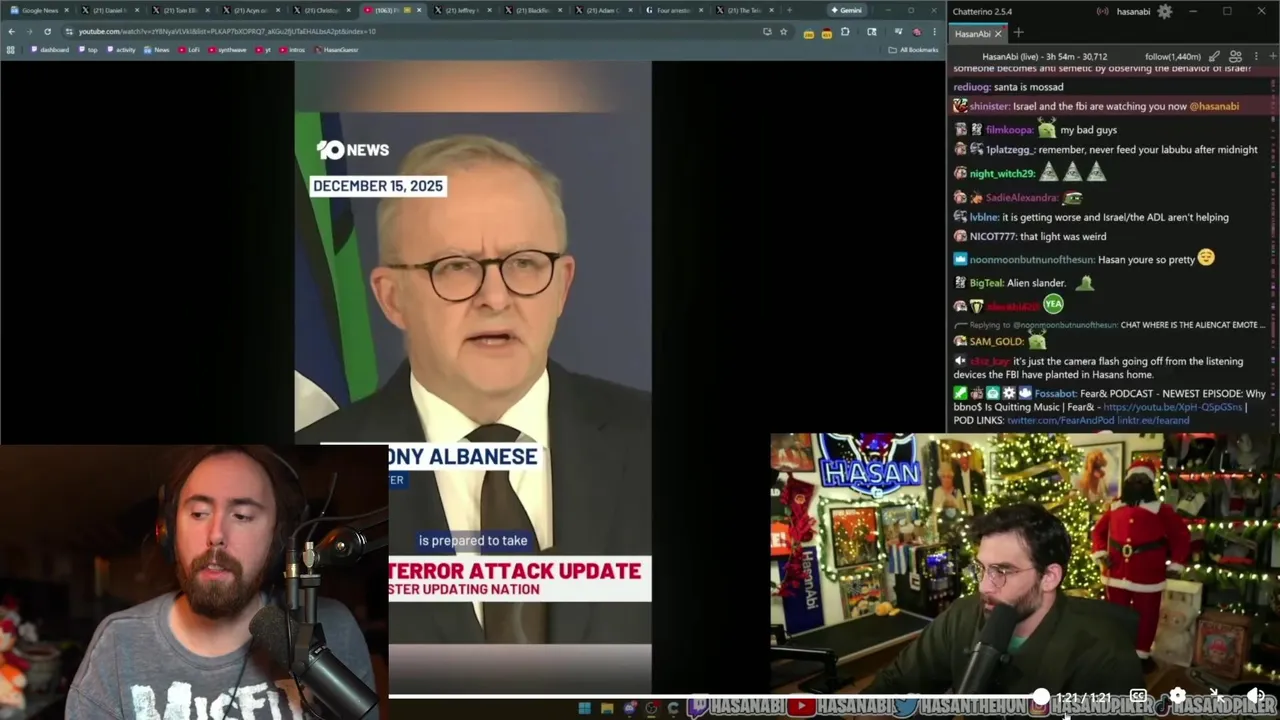Click username SAM_GOLD in chat

[996, 341]
